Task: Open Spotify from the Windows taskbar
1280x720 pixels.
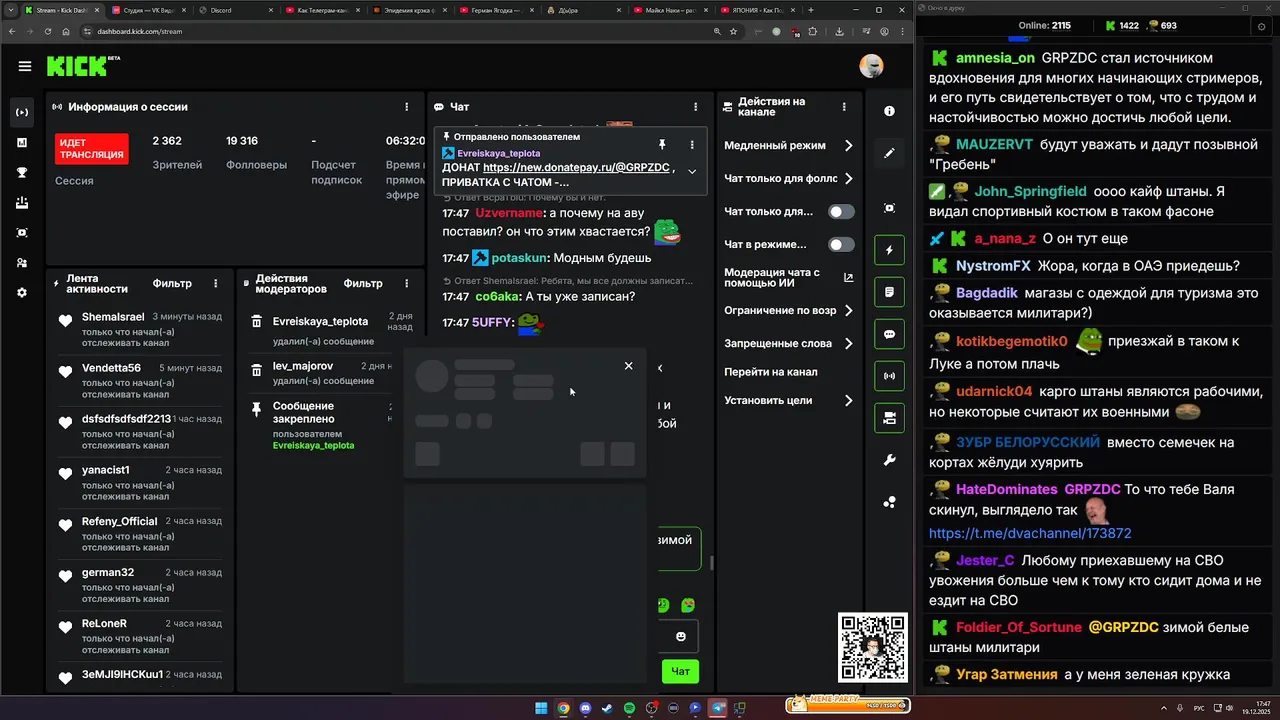Action: coord(629,708)
